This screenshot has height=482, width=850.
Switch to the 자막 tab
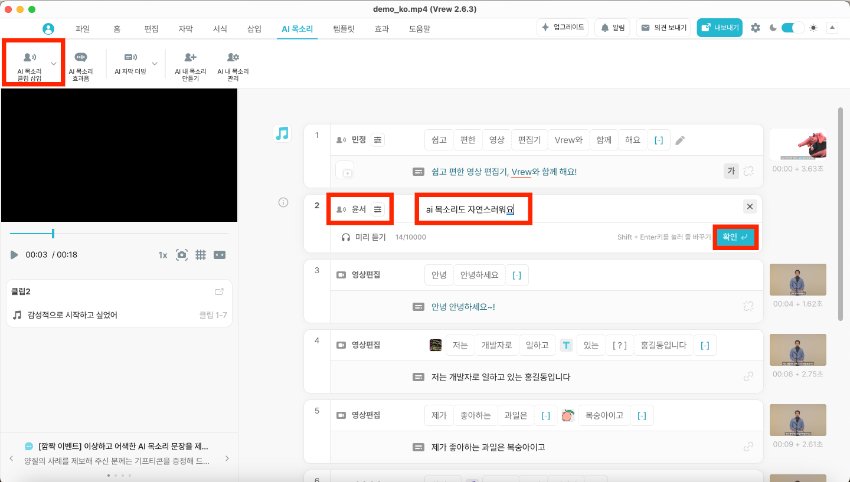click(185, 29)
